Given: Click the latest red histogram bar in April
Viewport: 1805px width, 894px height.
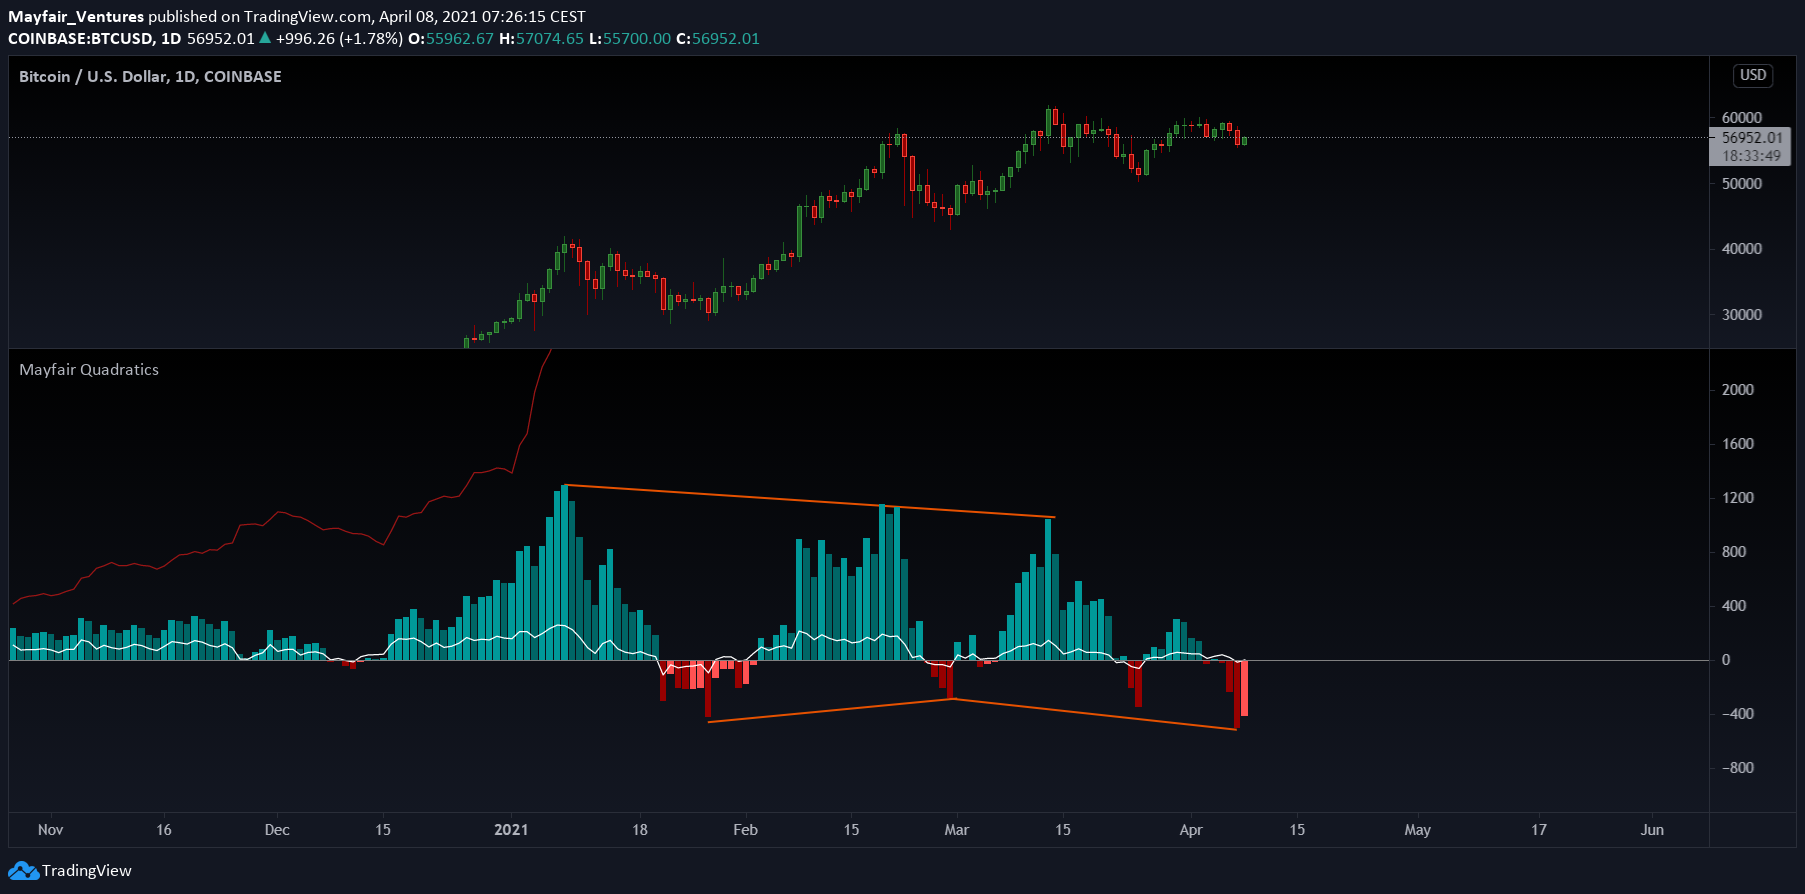Looking at the screenshot, I should pyautogui.click(x=1244, y=688).
